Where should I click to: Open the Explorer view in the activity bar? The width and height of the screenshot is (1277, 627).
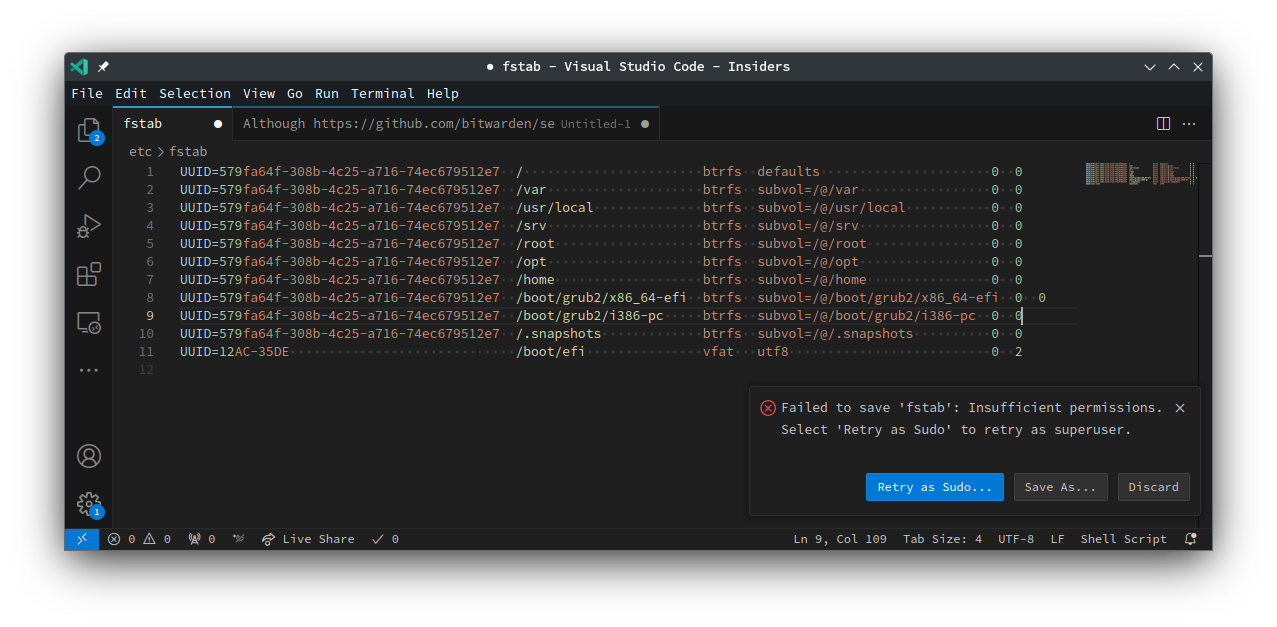click(x=89, y=131)
